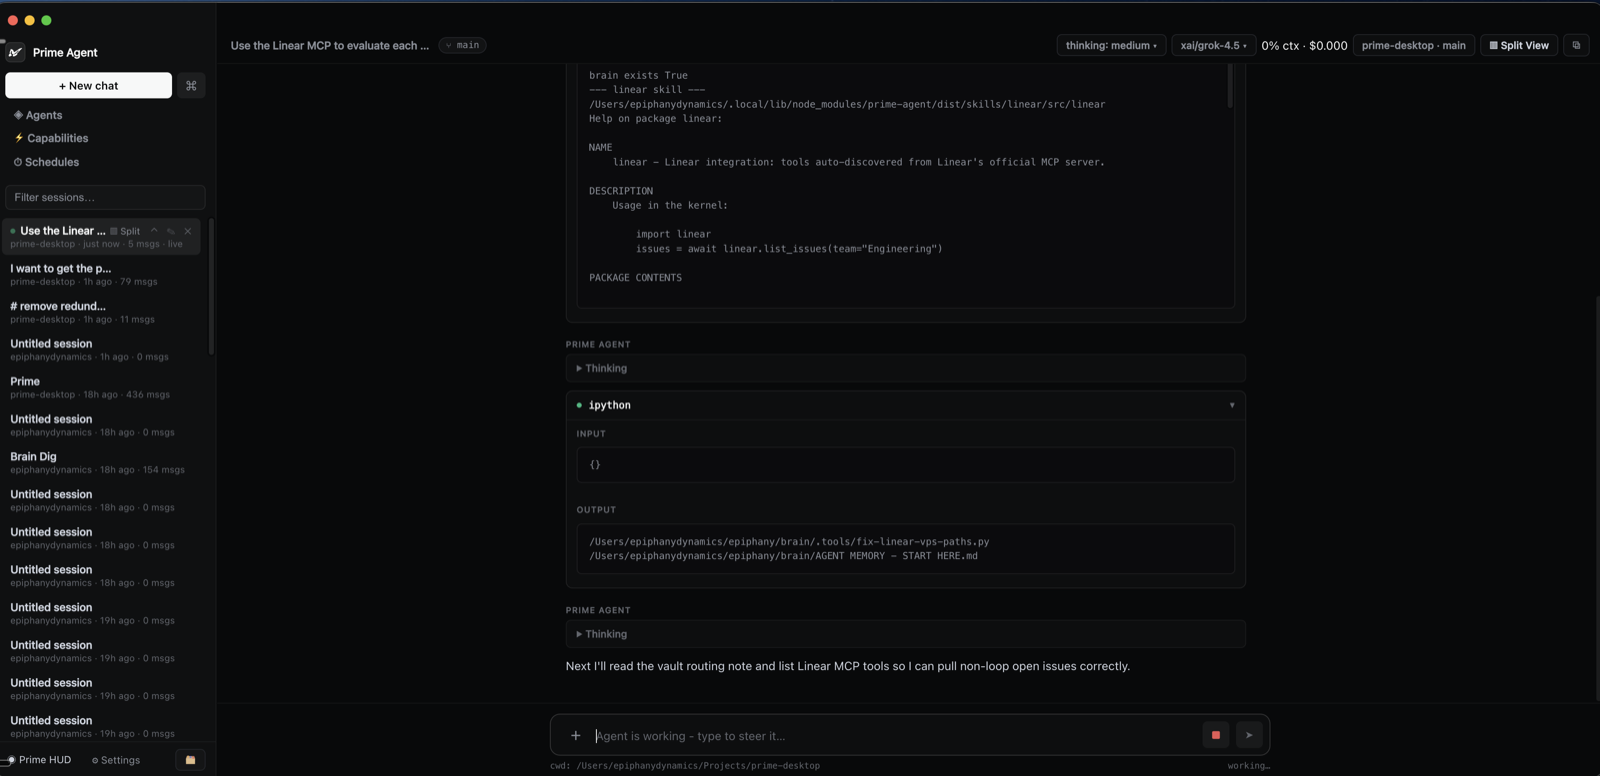
Task: Open Prime HUD toggle at sidebar bottom
Action: [x=38, y=760]
